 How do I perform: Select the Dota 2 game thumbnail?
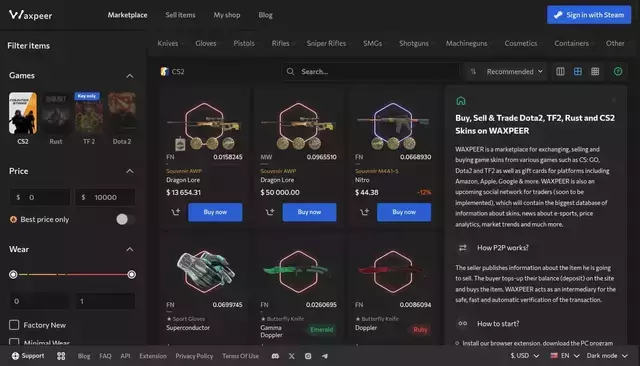(122, 113)
